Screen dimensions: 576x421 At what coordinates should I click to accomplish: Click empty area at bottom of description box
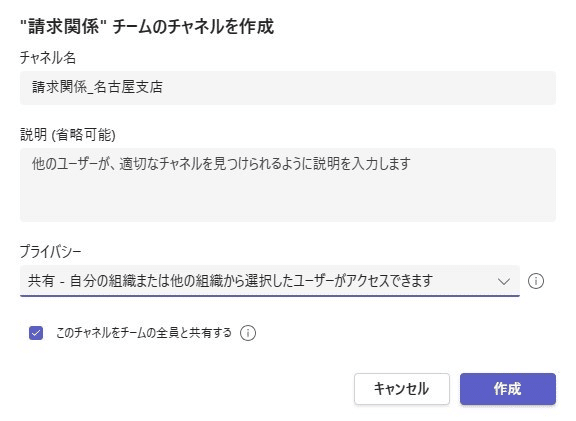(x=288, y=206)
